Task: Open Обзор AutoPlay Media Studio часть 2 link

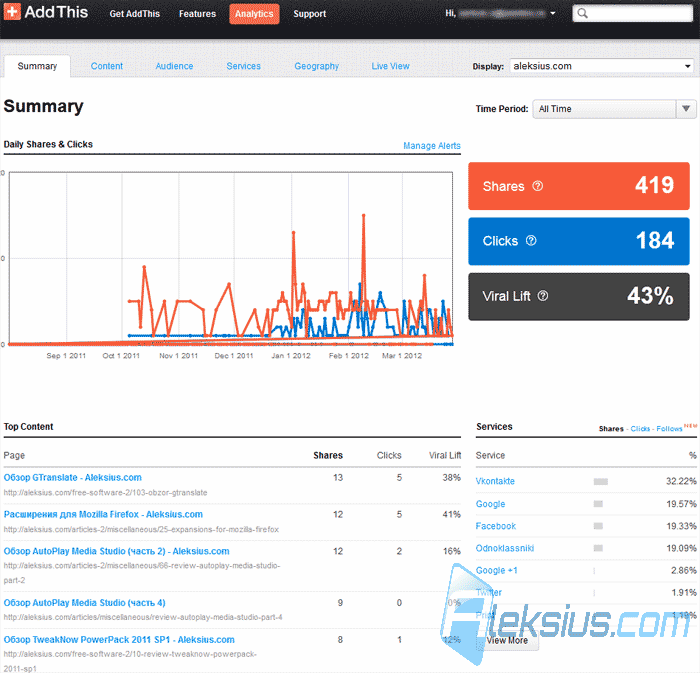Action: tap(117, 551)
